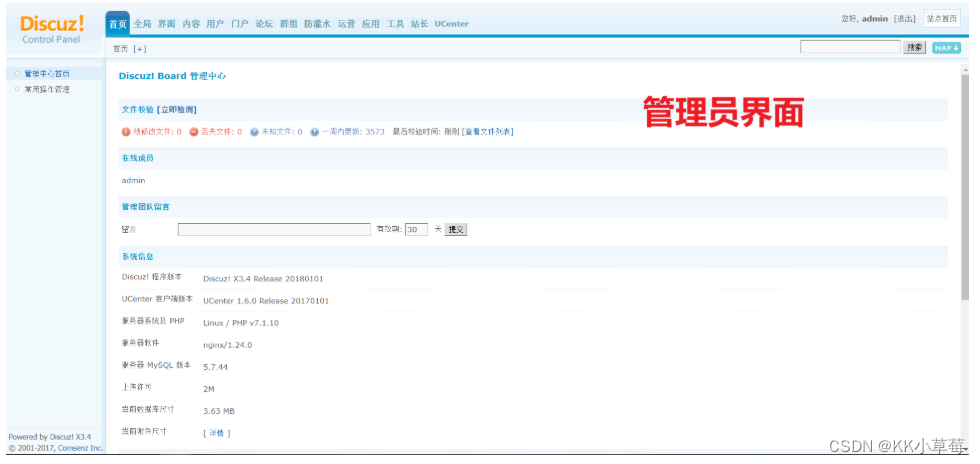
Task: Click the Comsenz Inc. footer link
Action: click(x=80, y=448)
